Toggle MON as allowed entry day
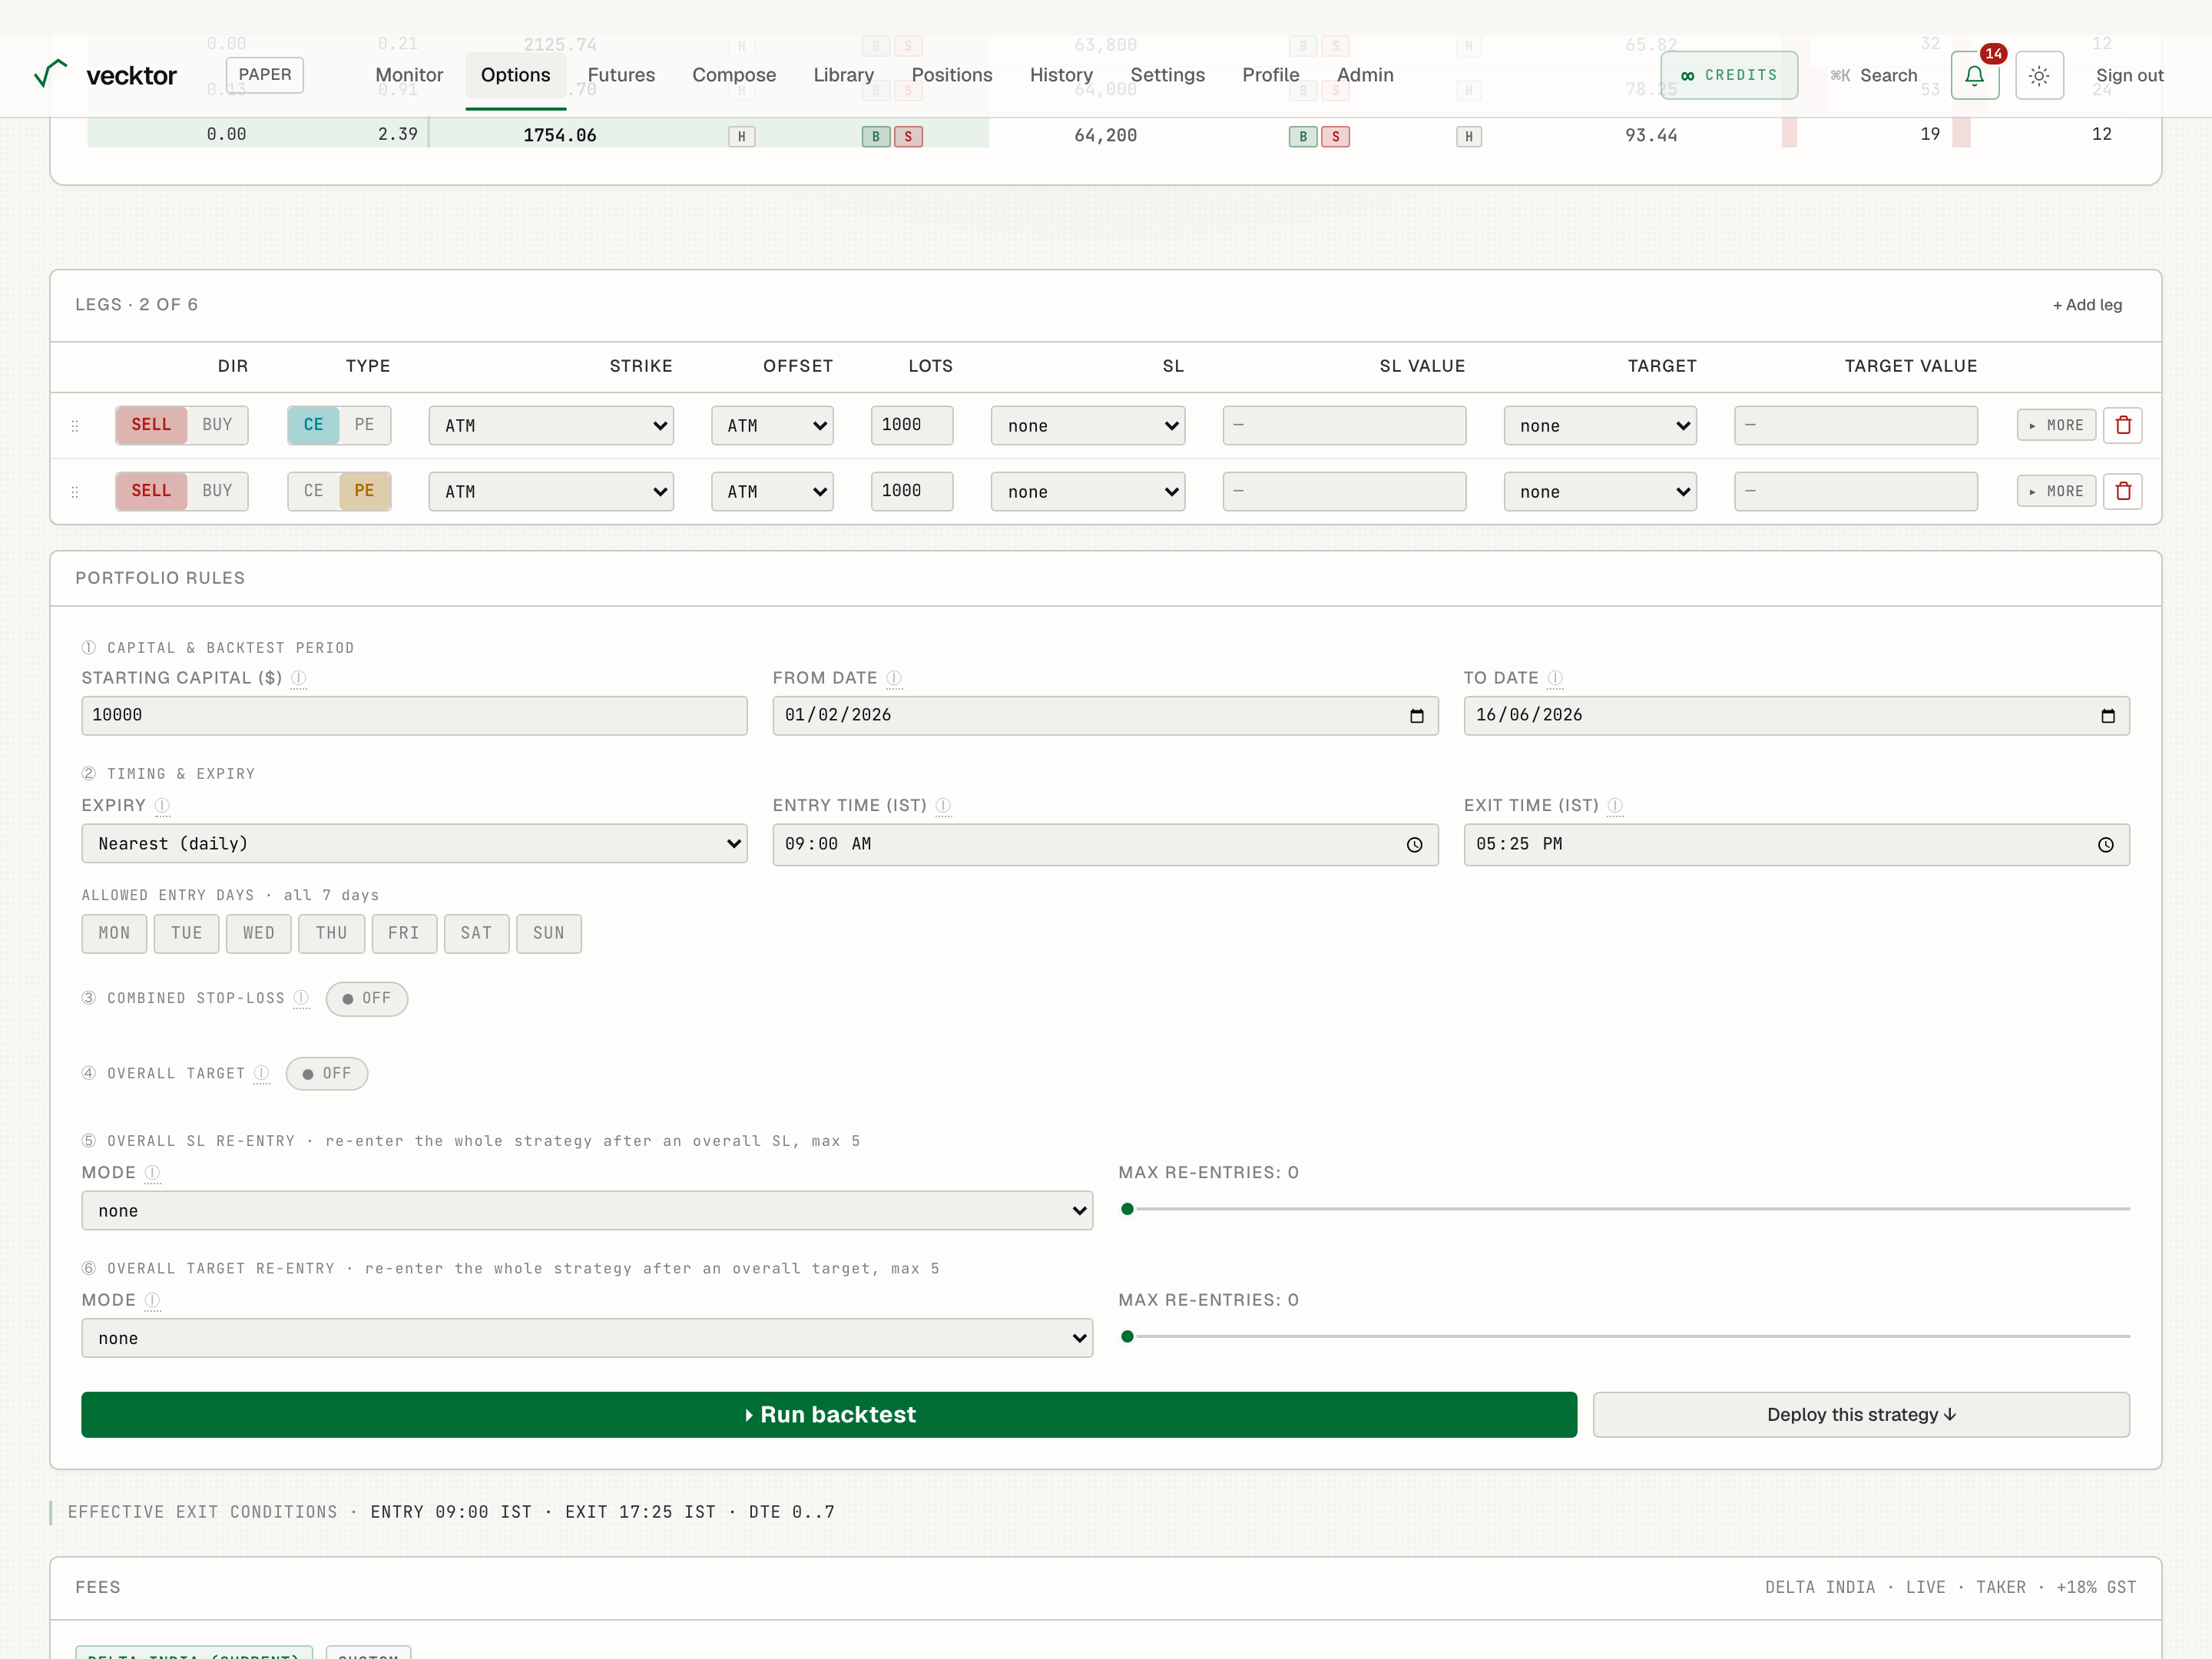Viewport: 2212px width, 1659px height. 114,934
